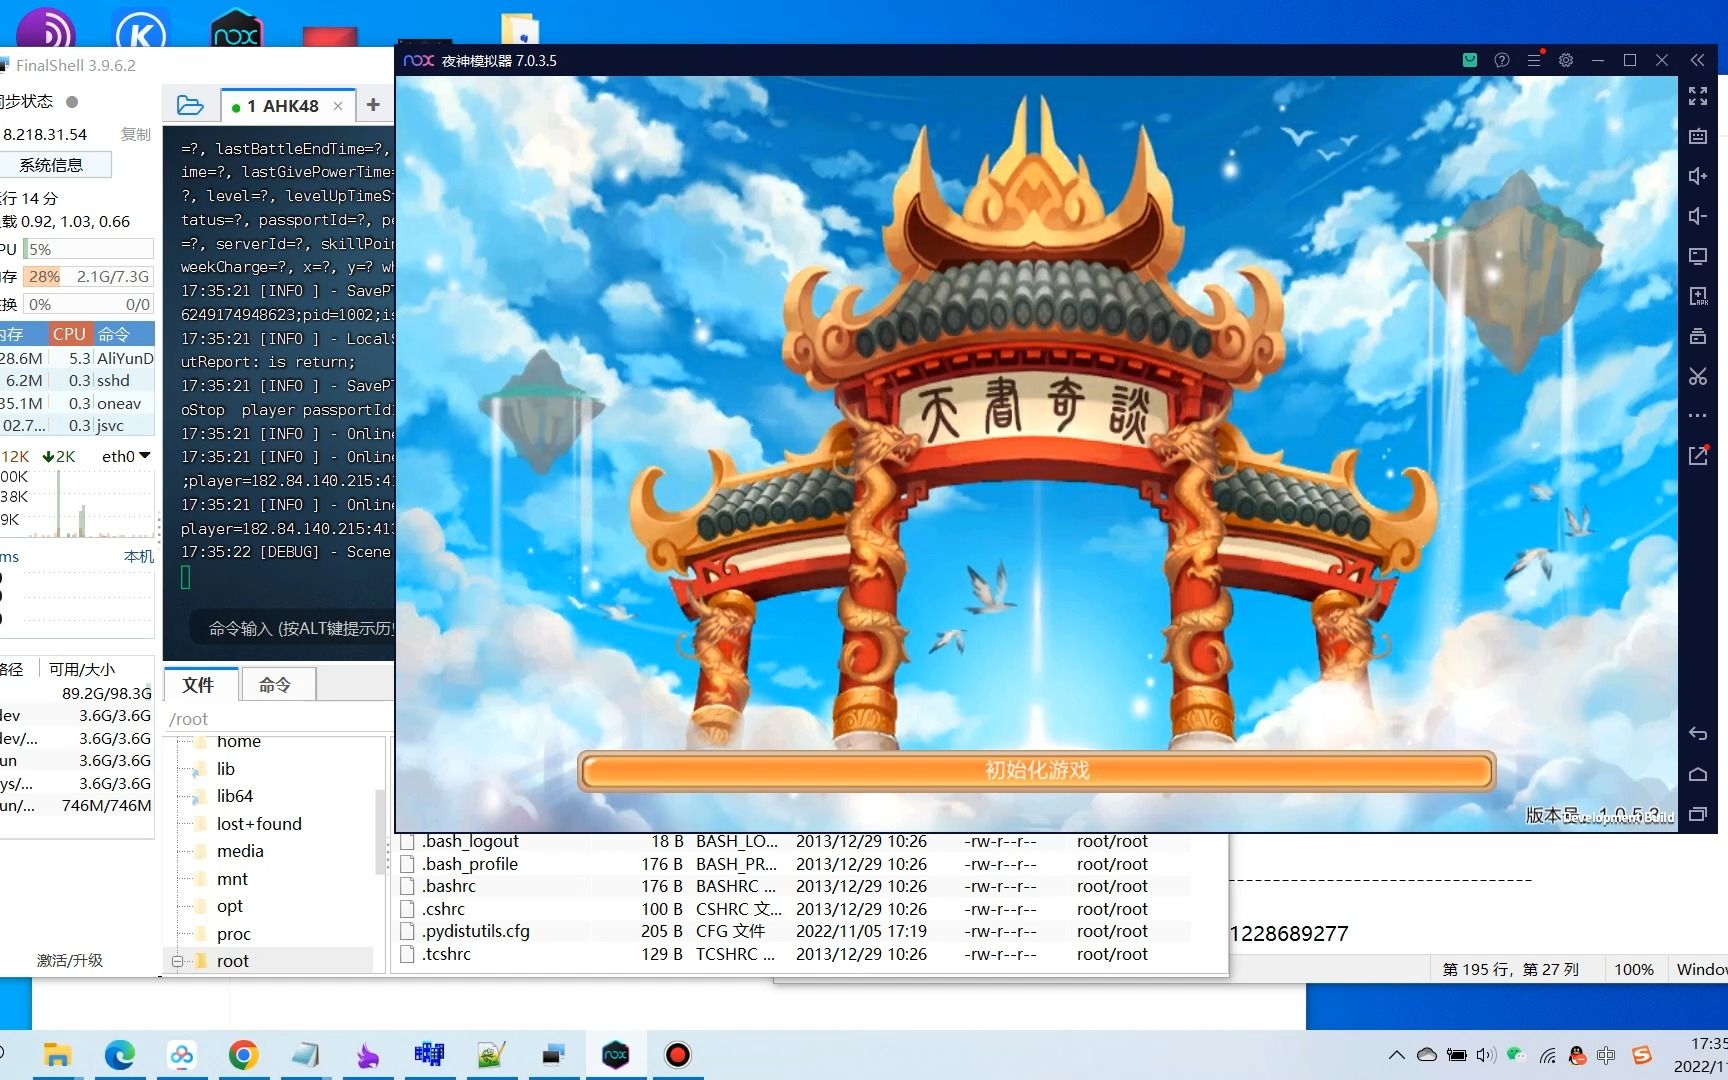
Task: Click 复制 to copy the IP
Action: (135, 134)
